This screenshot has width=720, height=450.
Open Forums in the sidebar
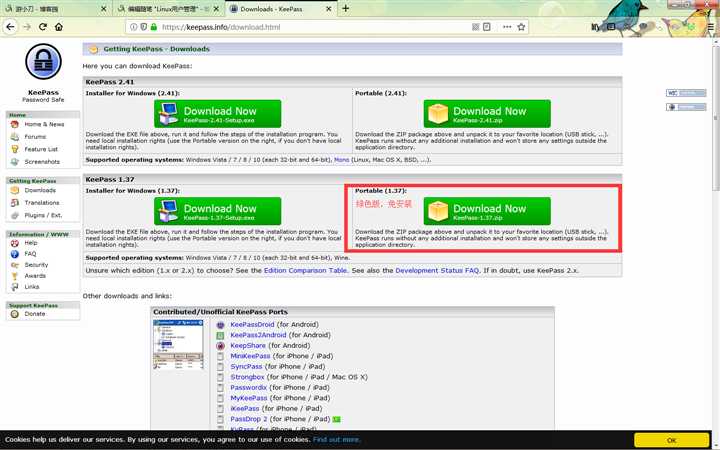[x=35, y=137]
